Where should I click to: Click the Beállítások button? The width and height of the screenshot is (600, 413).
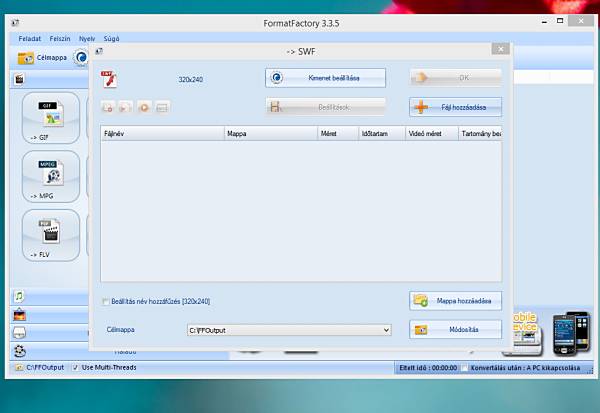(x=325, y=107)
